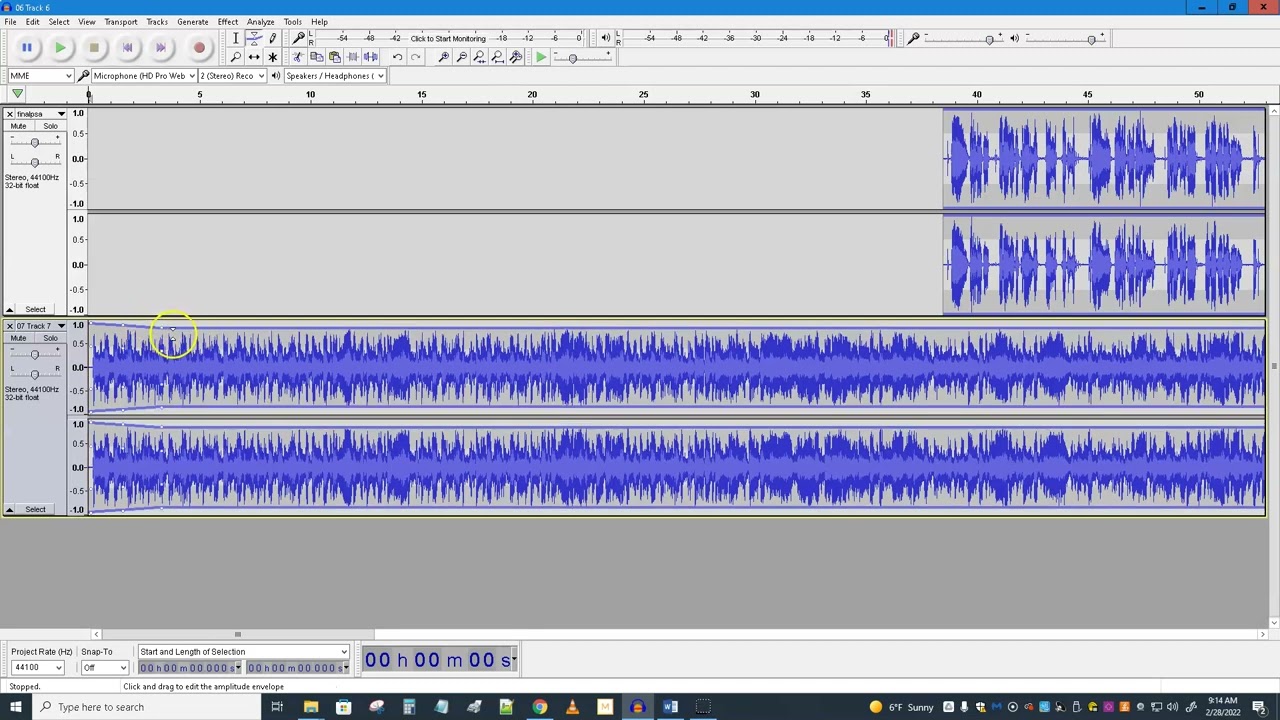Start recording with the Record button

click(199, 48)
